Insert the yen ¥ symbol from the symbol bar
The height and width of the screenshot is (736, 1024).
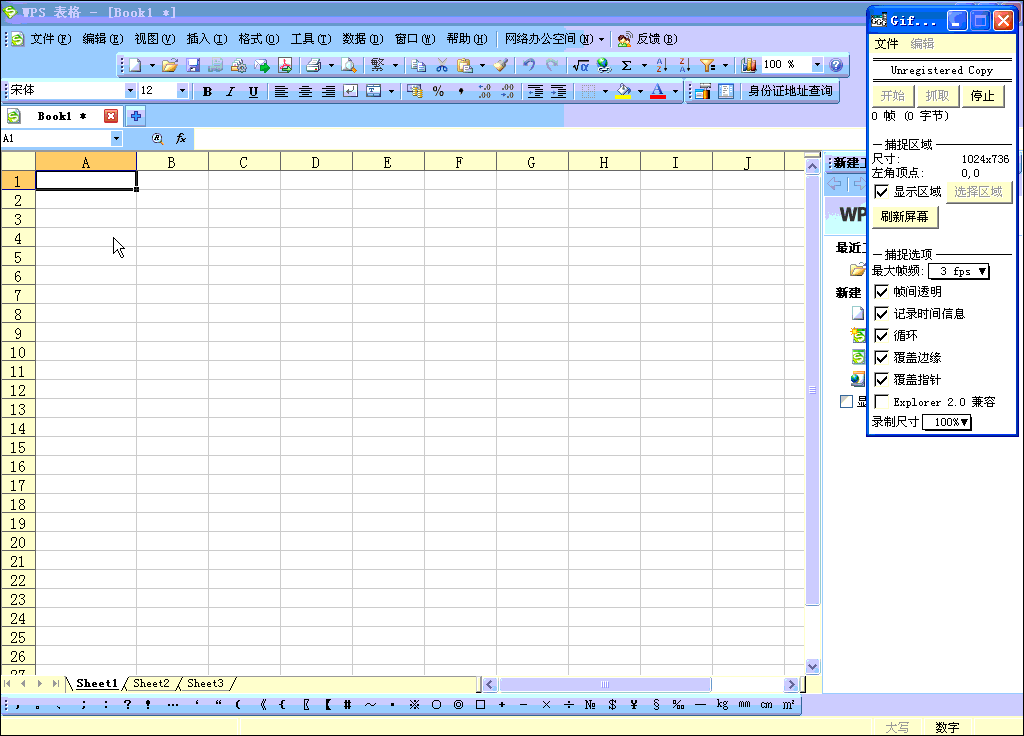tap(633, 705)
